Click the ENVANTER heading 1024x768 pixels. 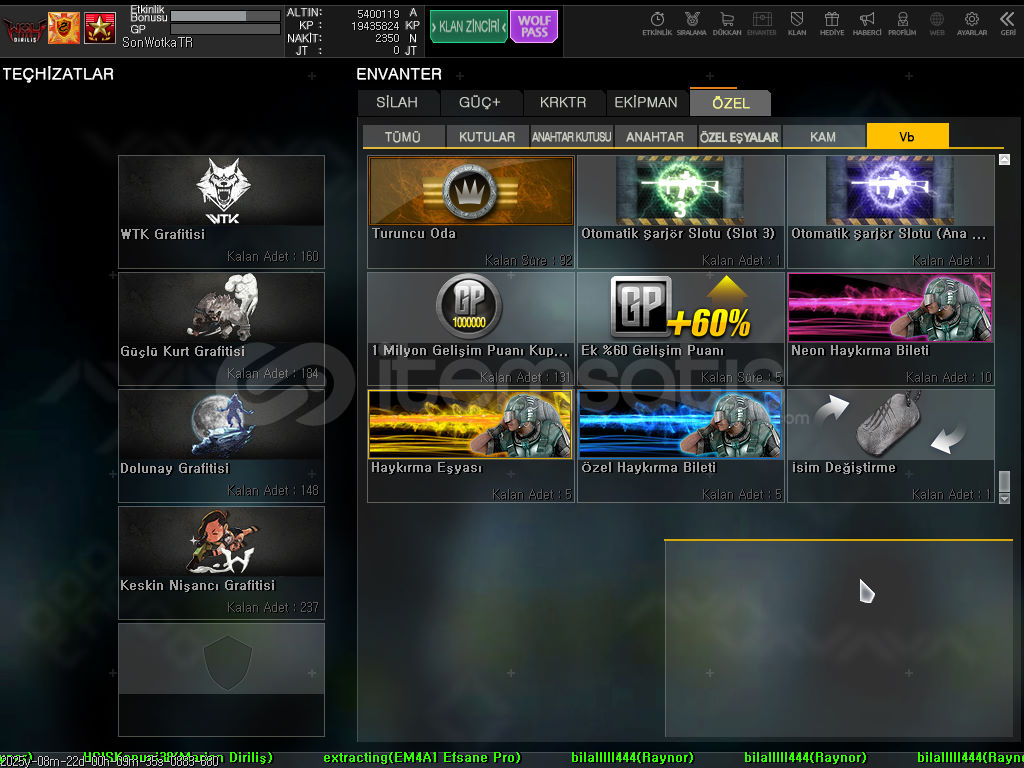click(399, 74)
